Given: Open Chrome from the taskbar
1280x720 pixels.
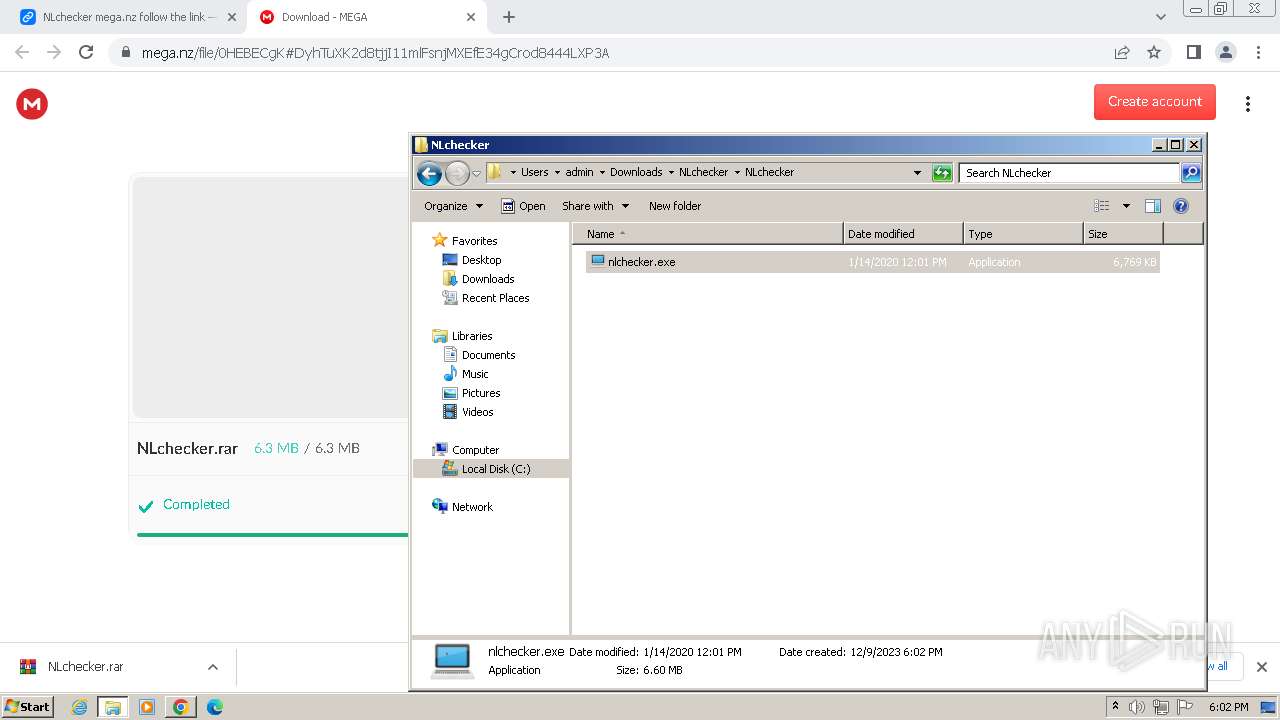Looking at the screenshot, I should point(181,707).
